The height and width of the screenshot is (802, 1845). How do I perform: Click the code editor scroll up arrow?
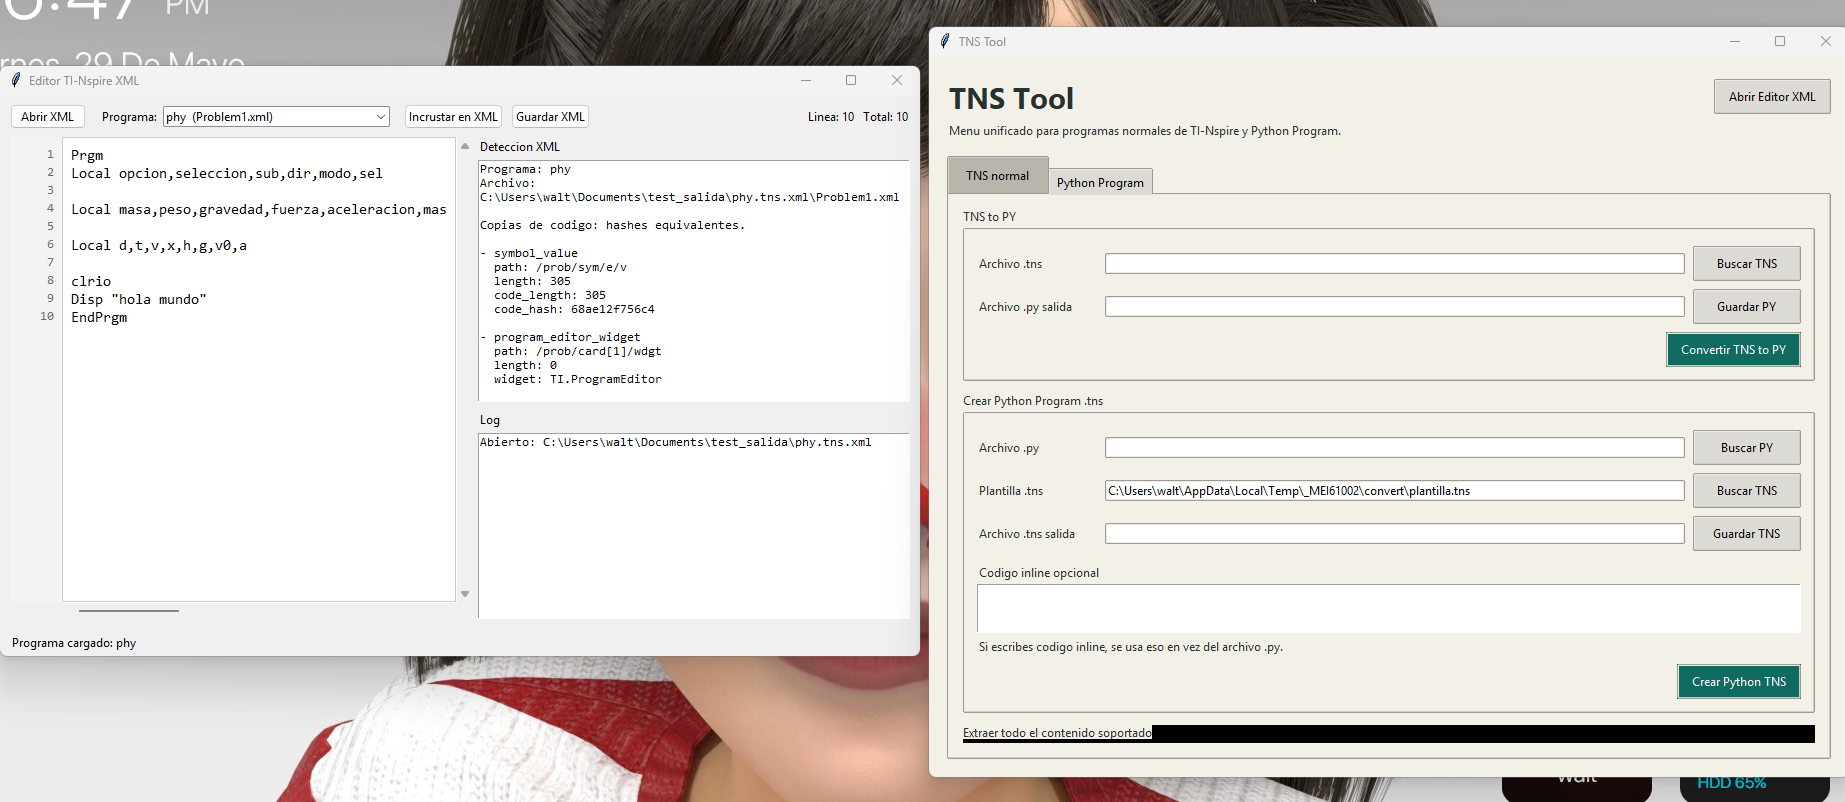(465, 146)
